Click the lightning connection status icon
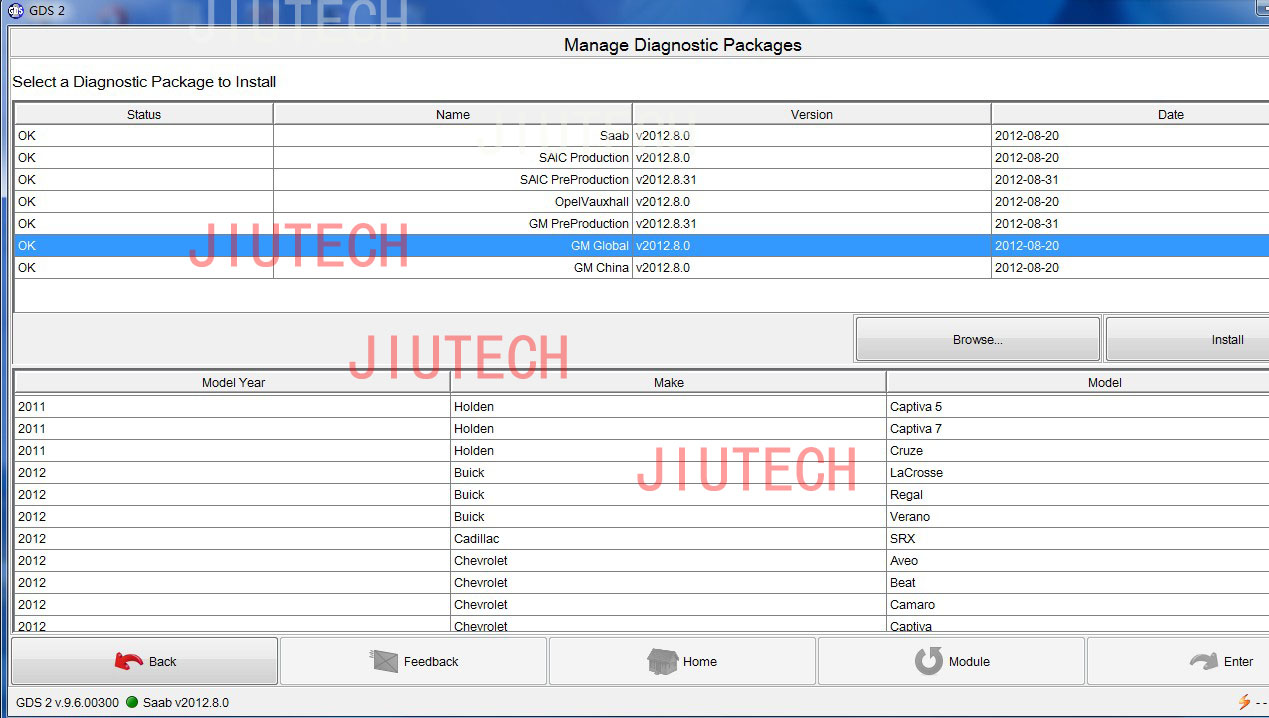1269x718 pixels. pyautogui.click(x=1244, y=702)
